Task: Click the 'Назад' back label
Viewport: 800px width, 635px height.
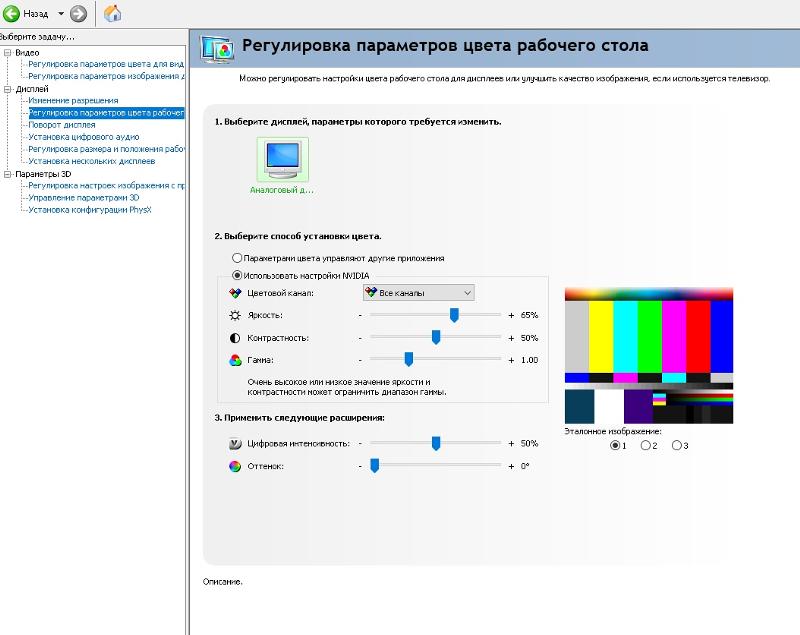Action: (36, 14)
